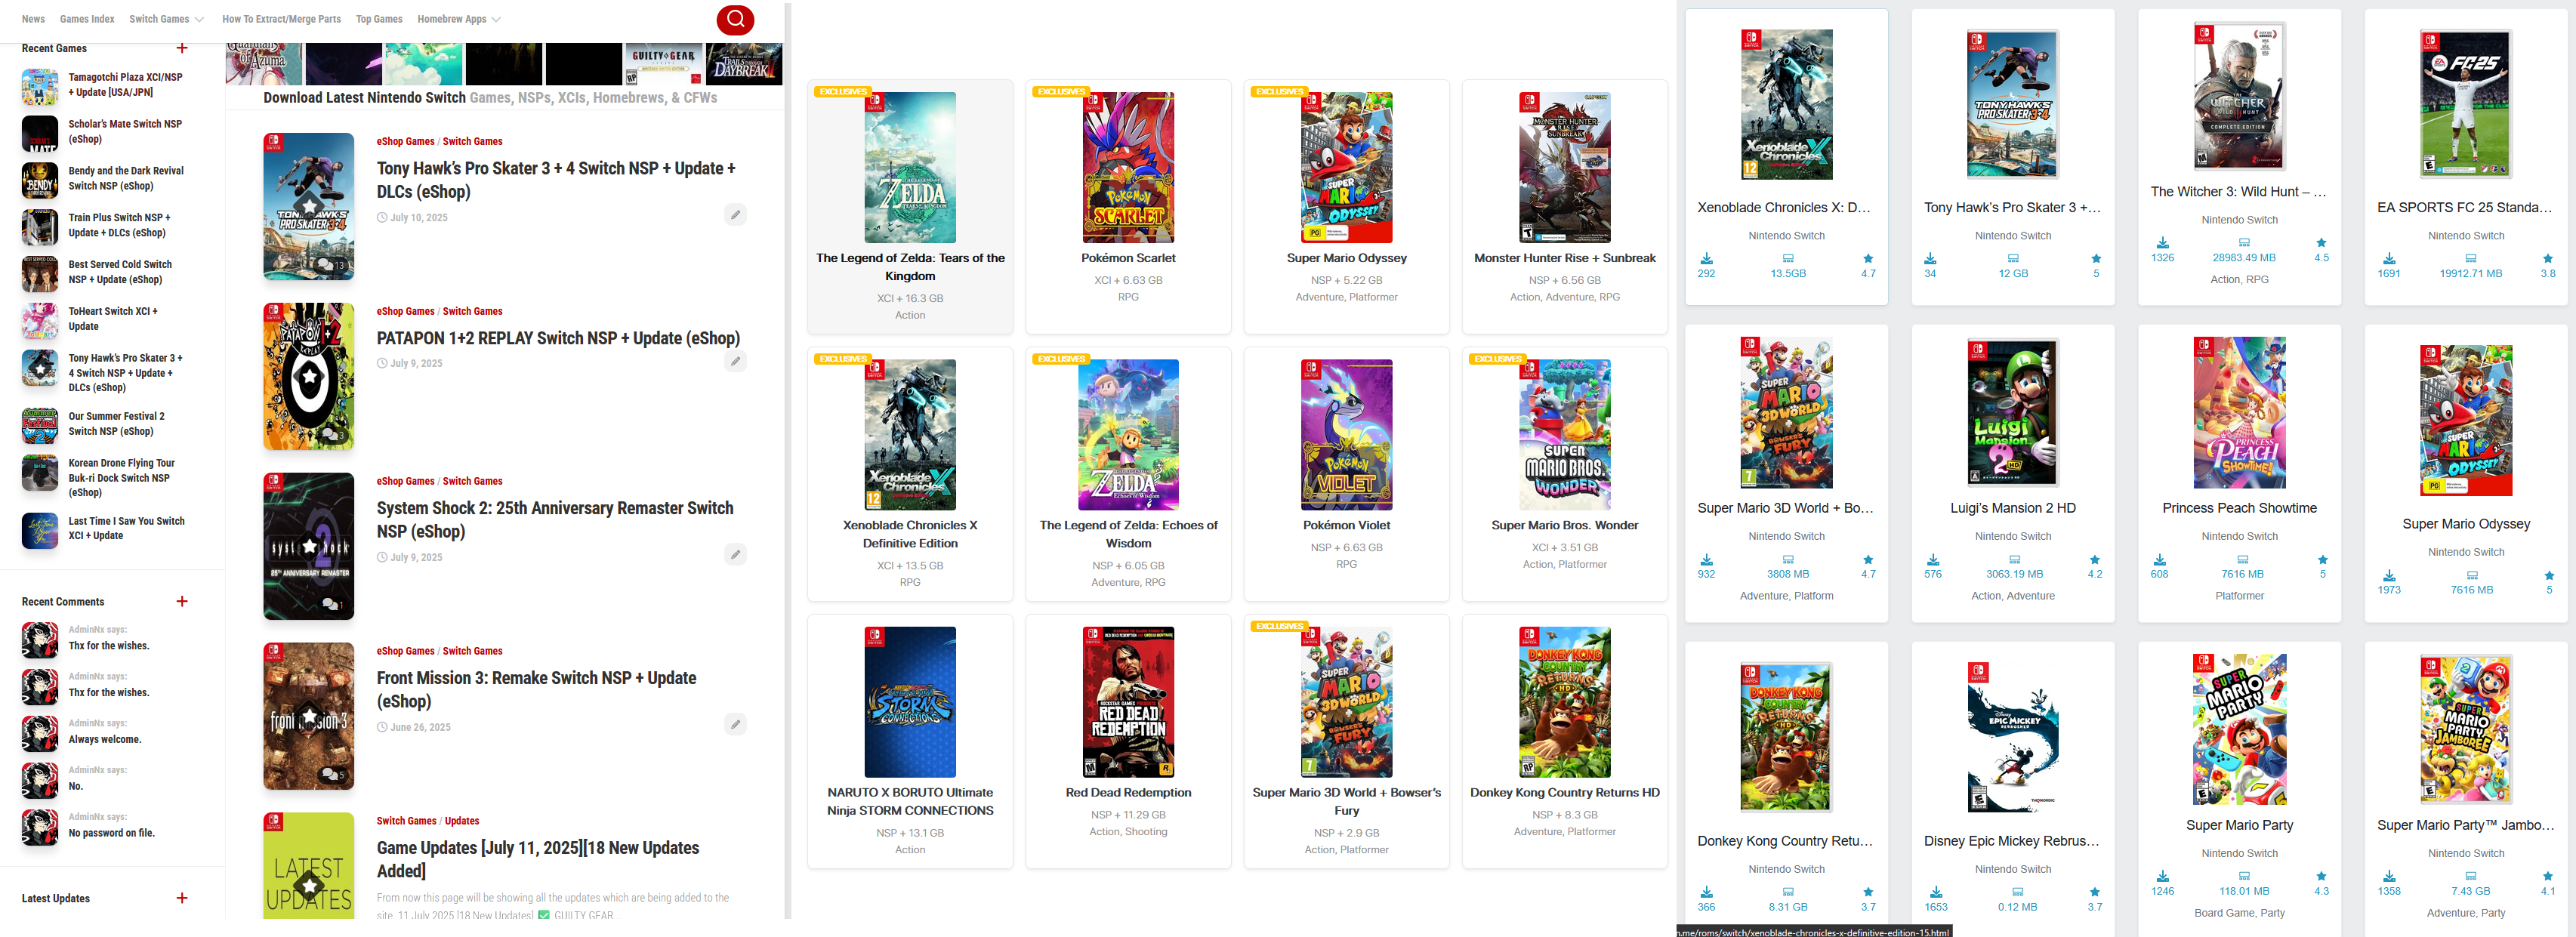Click download icon under Princess Peach Showtime
The image size is (2576, 937).
(x=2160, y=559)
